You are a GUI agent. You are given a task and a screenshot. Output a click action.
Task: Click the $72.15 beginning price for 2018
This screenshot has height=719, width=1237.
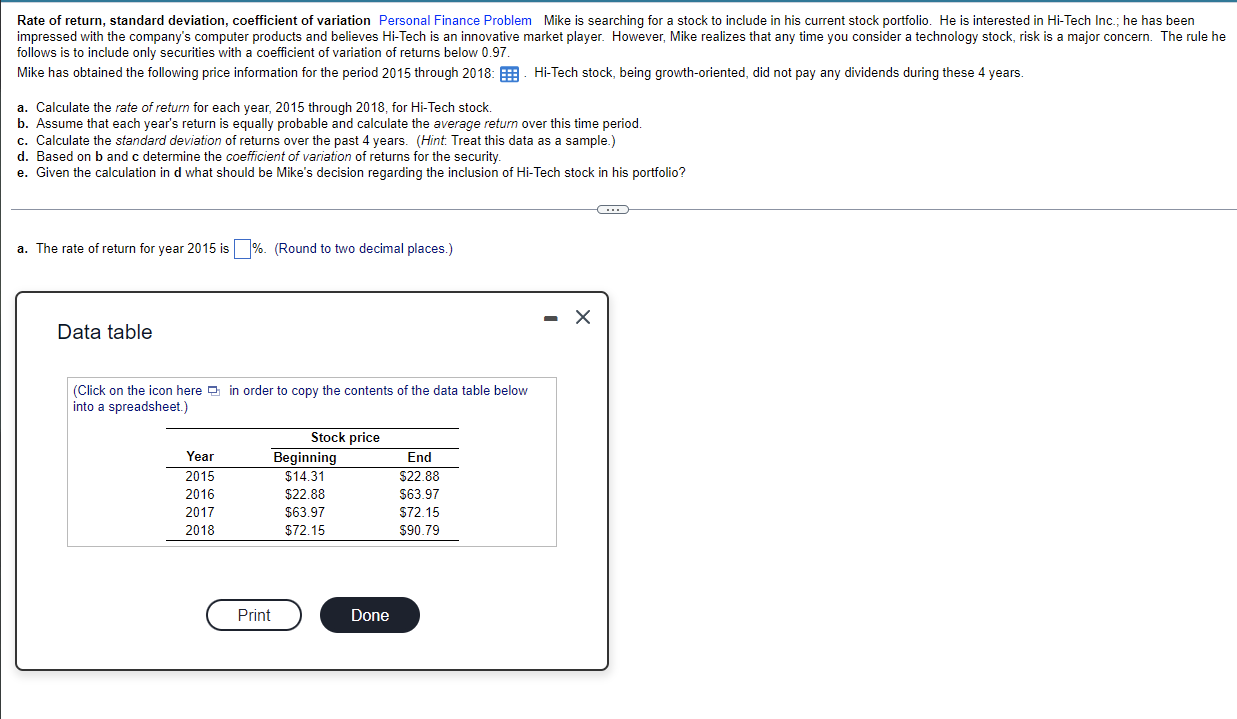pos(304,530)
